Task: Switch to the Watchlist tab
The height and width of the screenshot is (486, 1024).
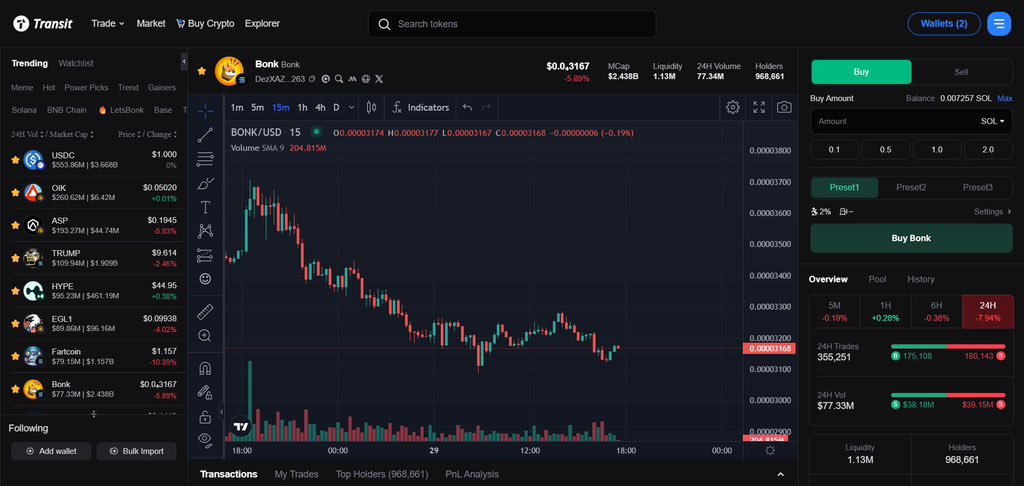Action: tap(76, 63)
